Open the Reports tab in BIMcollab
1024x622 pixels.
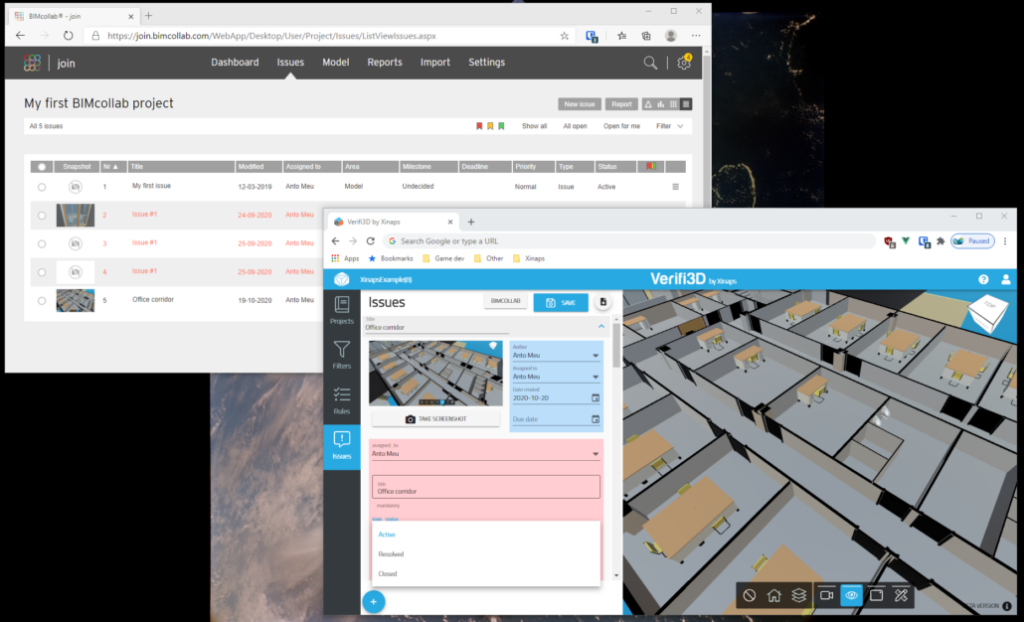(x=385, y=63)
